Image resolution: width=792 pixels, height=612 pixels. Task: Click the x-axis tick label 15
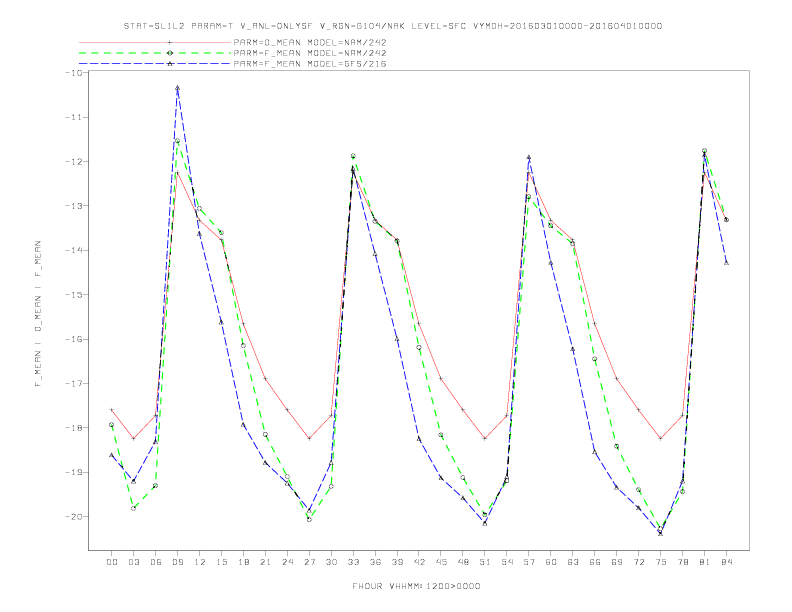221,562
